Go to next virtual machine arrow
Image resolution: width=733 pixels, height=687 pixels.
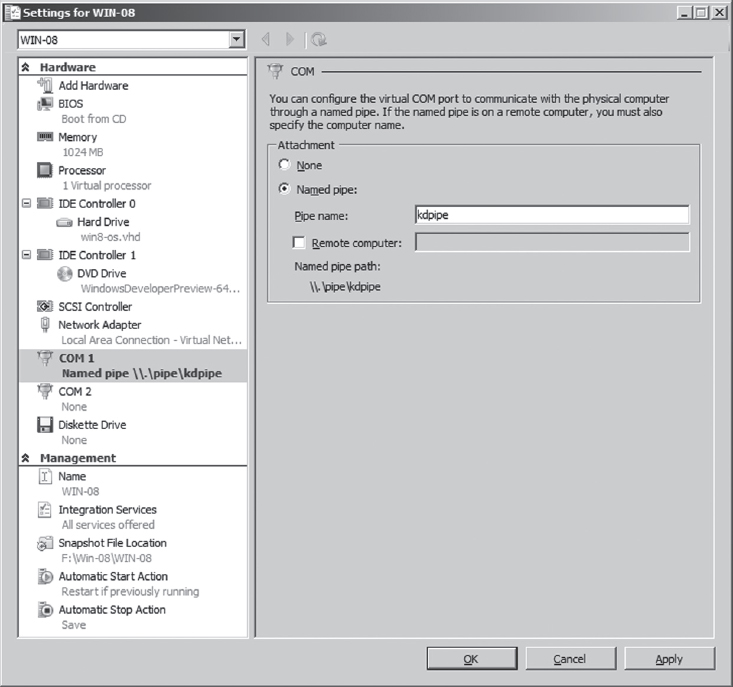coord(290,39)
